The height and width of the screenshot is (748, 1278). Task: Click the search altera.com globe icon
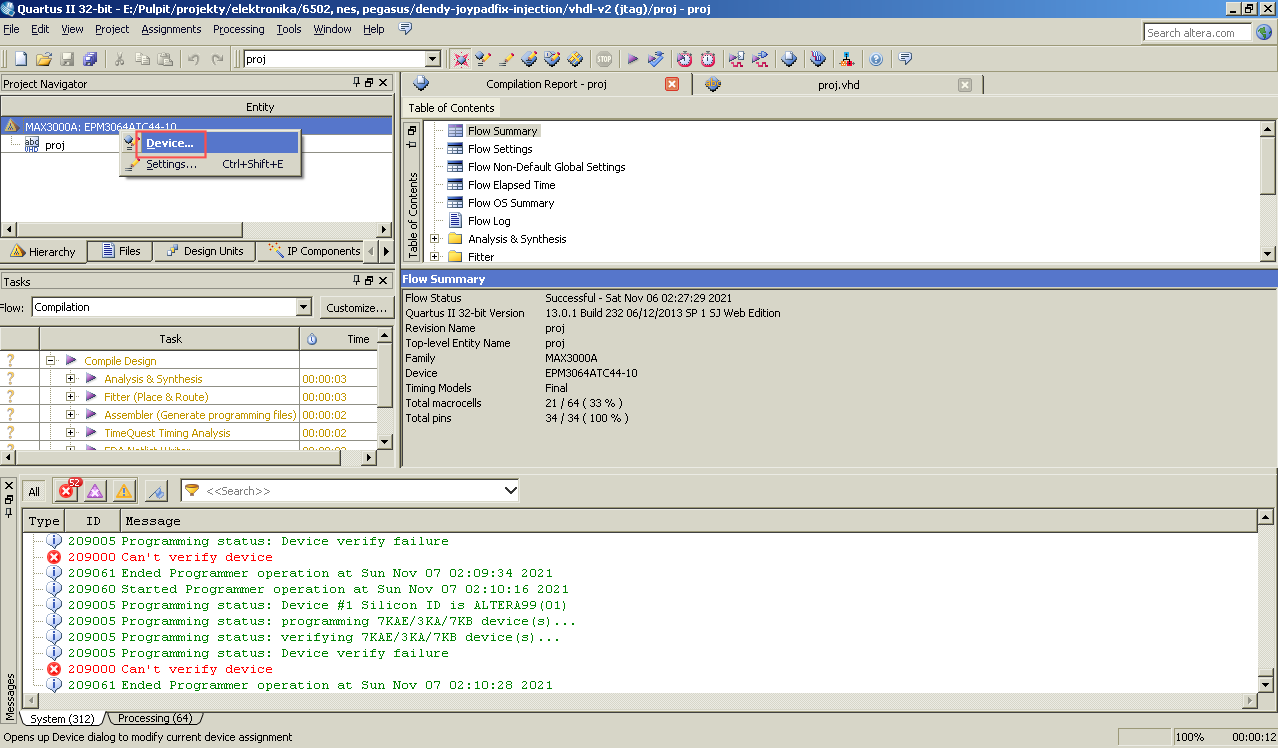(1263, 33)
